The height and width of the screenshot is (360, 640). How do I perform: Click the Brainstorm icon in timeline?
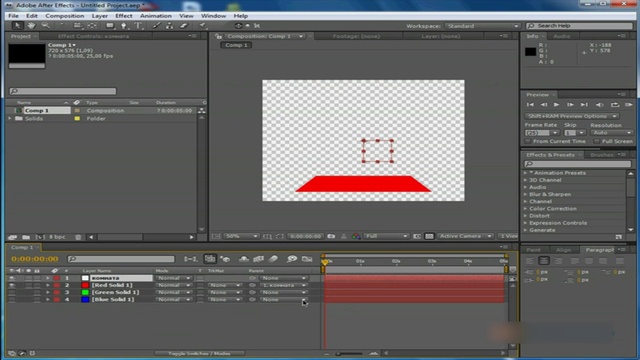[291, 259]
